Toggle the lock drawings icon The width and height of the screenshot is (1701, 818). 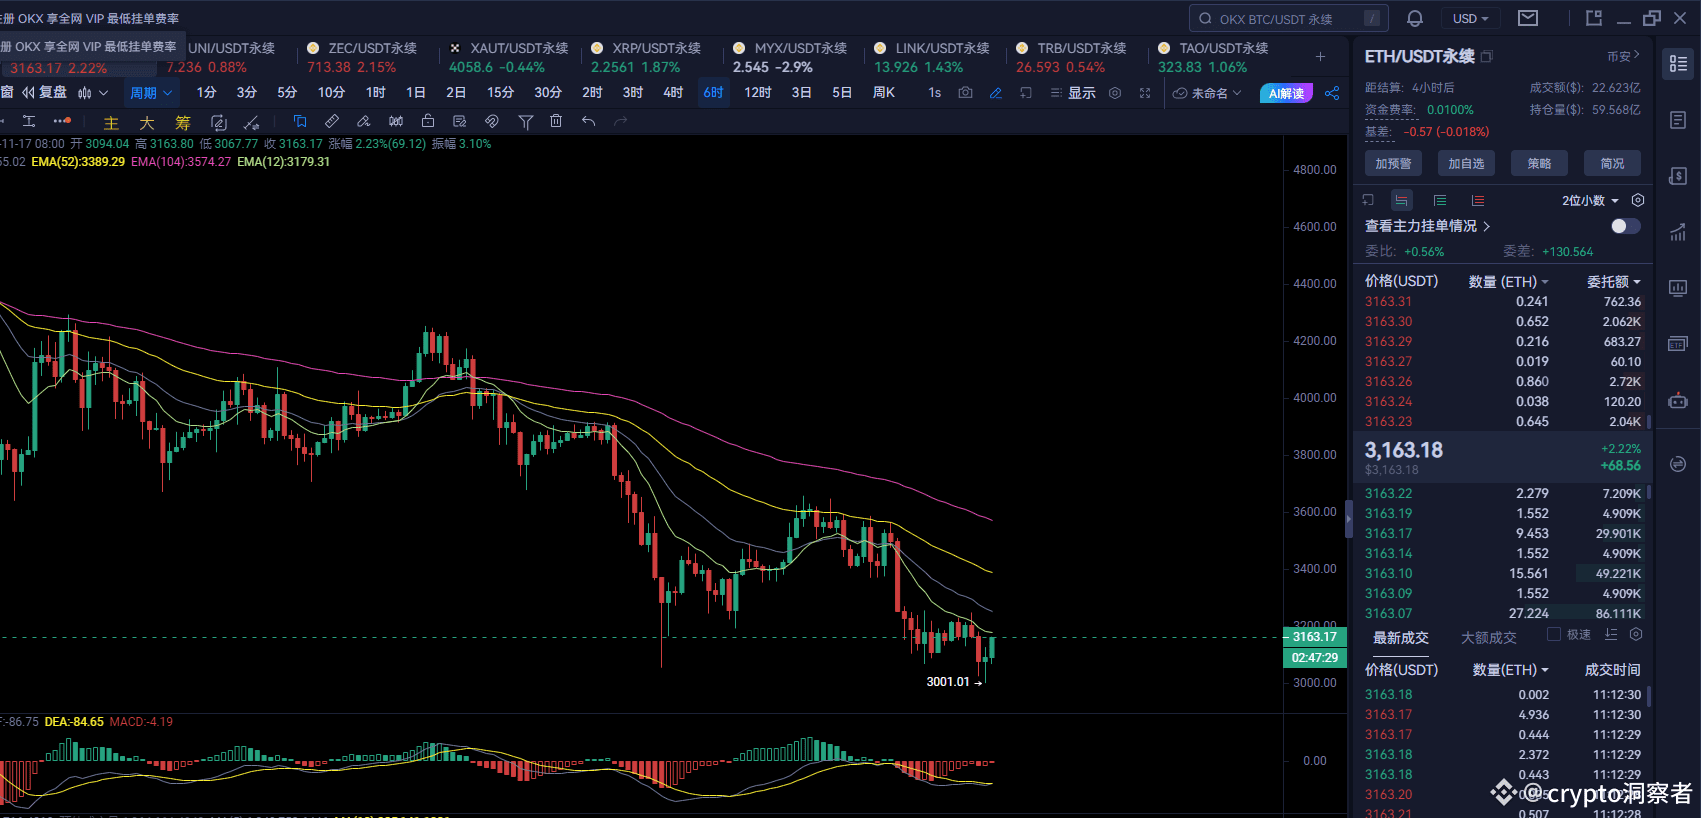point(428,121)
